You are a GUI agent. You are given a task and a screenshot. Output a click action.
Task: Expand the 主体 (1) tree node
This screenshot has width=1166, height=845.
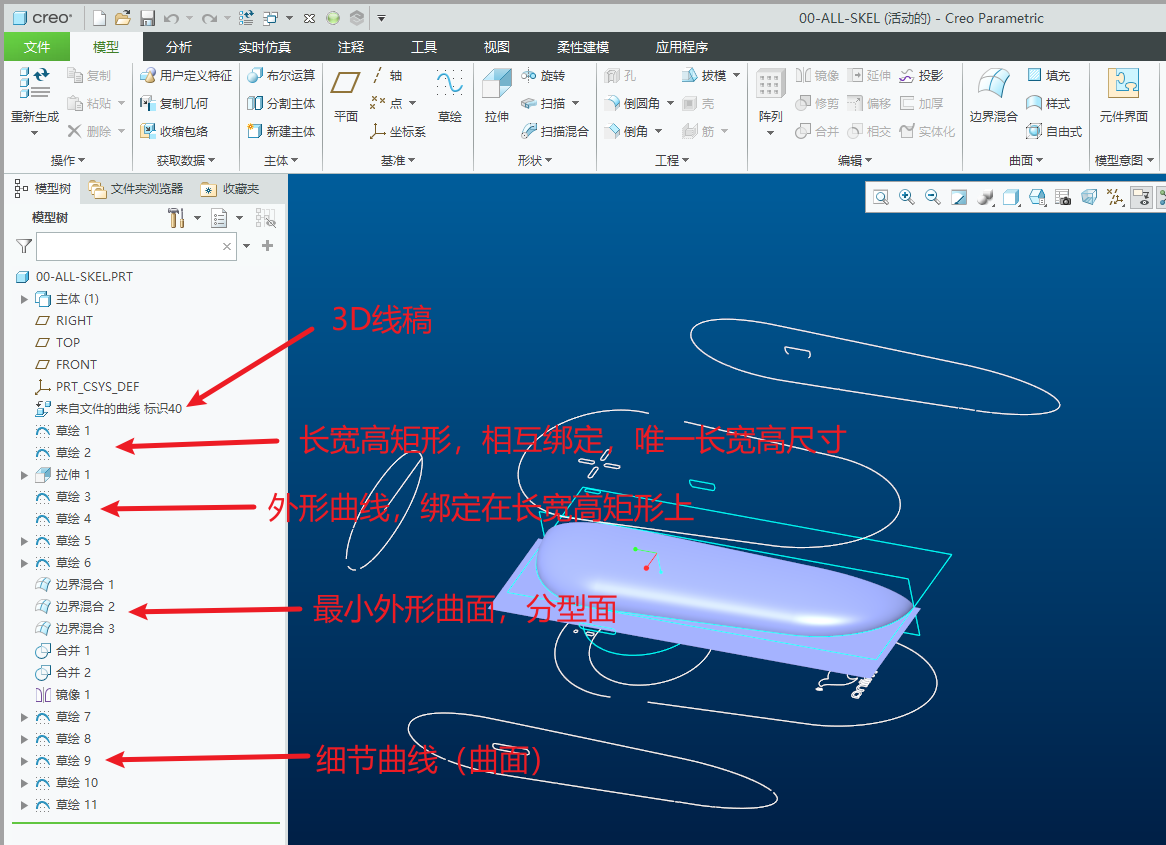pos(24,299)
